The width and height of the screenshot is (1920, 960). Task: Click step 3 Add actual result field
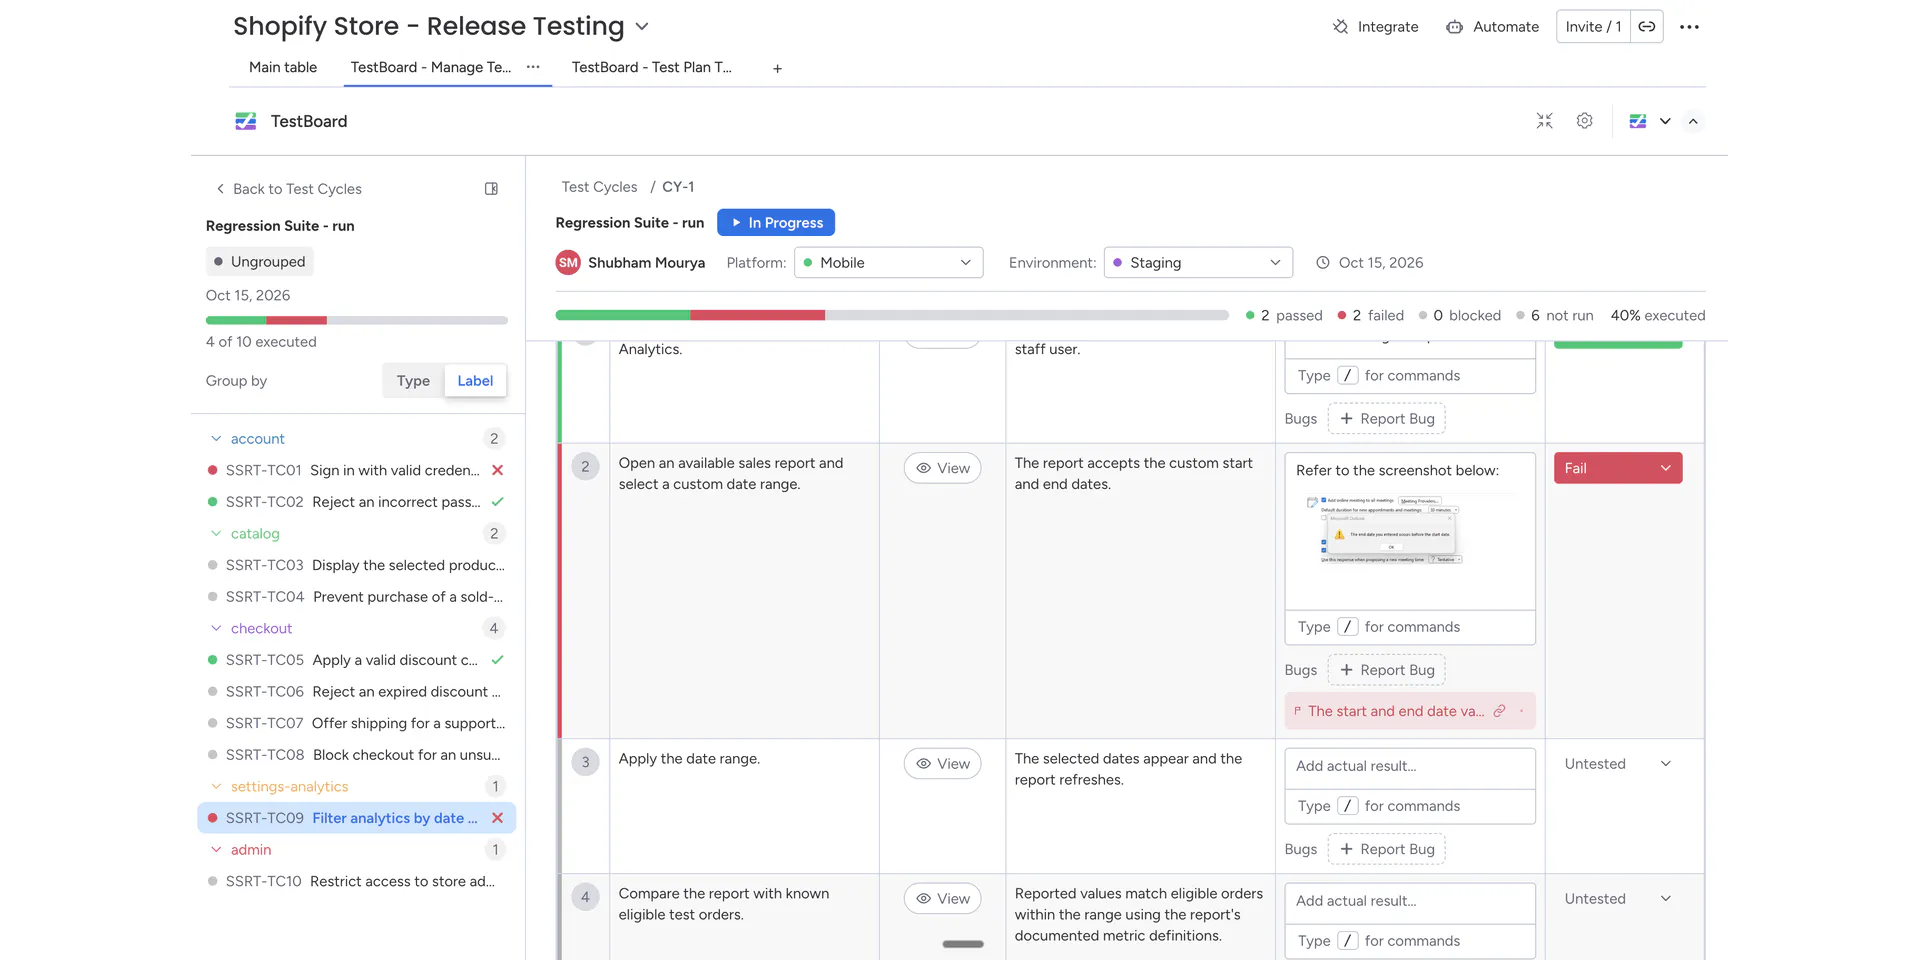(1410, 767)
